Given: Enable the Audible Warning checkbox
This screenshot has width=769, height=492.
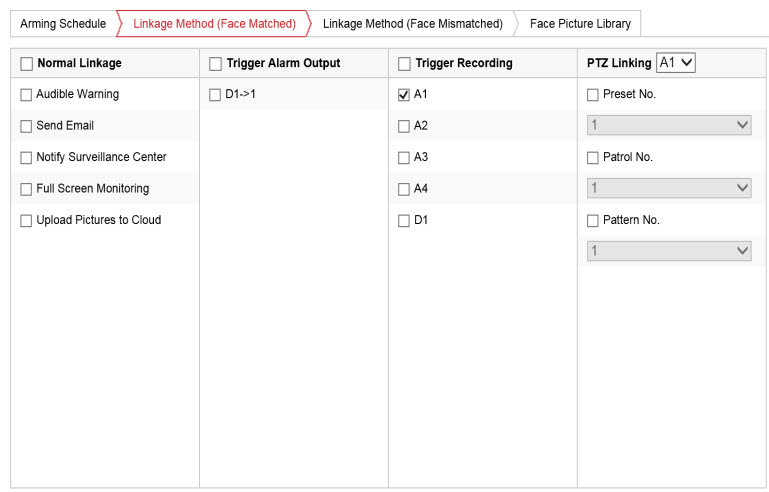Looking at the screenshot, I should point(26,95).
